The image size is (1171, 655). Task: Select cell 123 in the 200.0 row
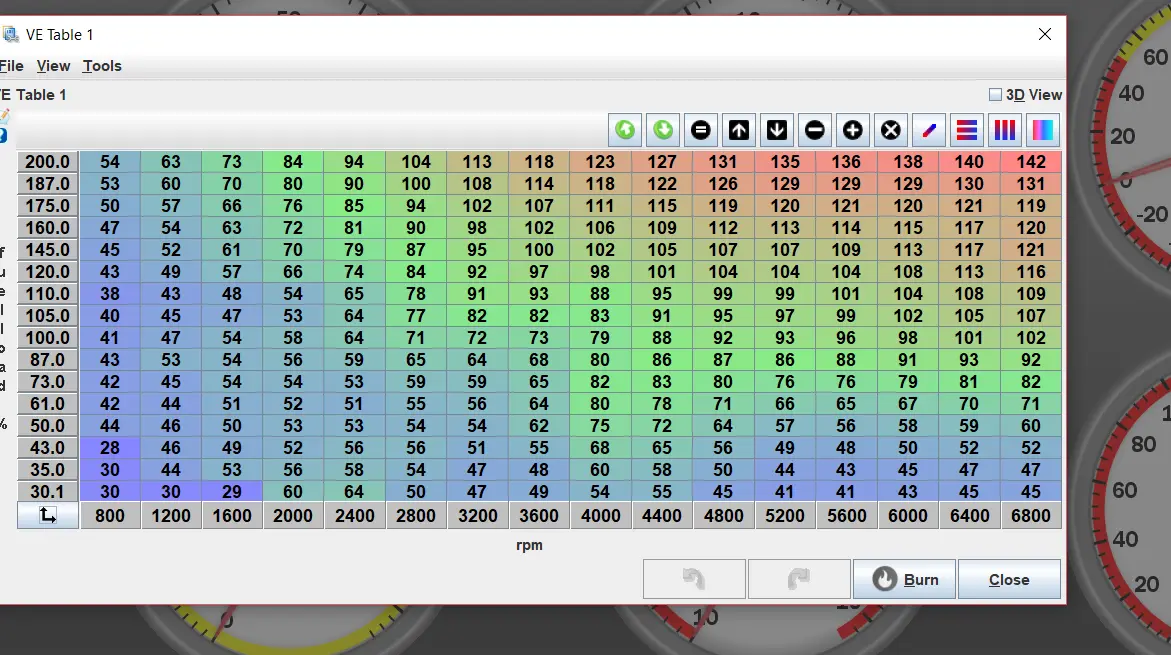[600, 162]
